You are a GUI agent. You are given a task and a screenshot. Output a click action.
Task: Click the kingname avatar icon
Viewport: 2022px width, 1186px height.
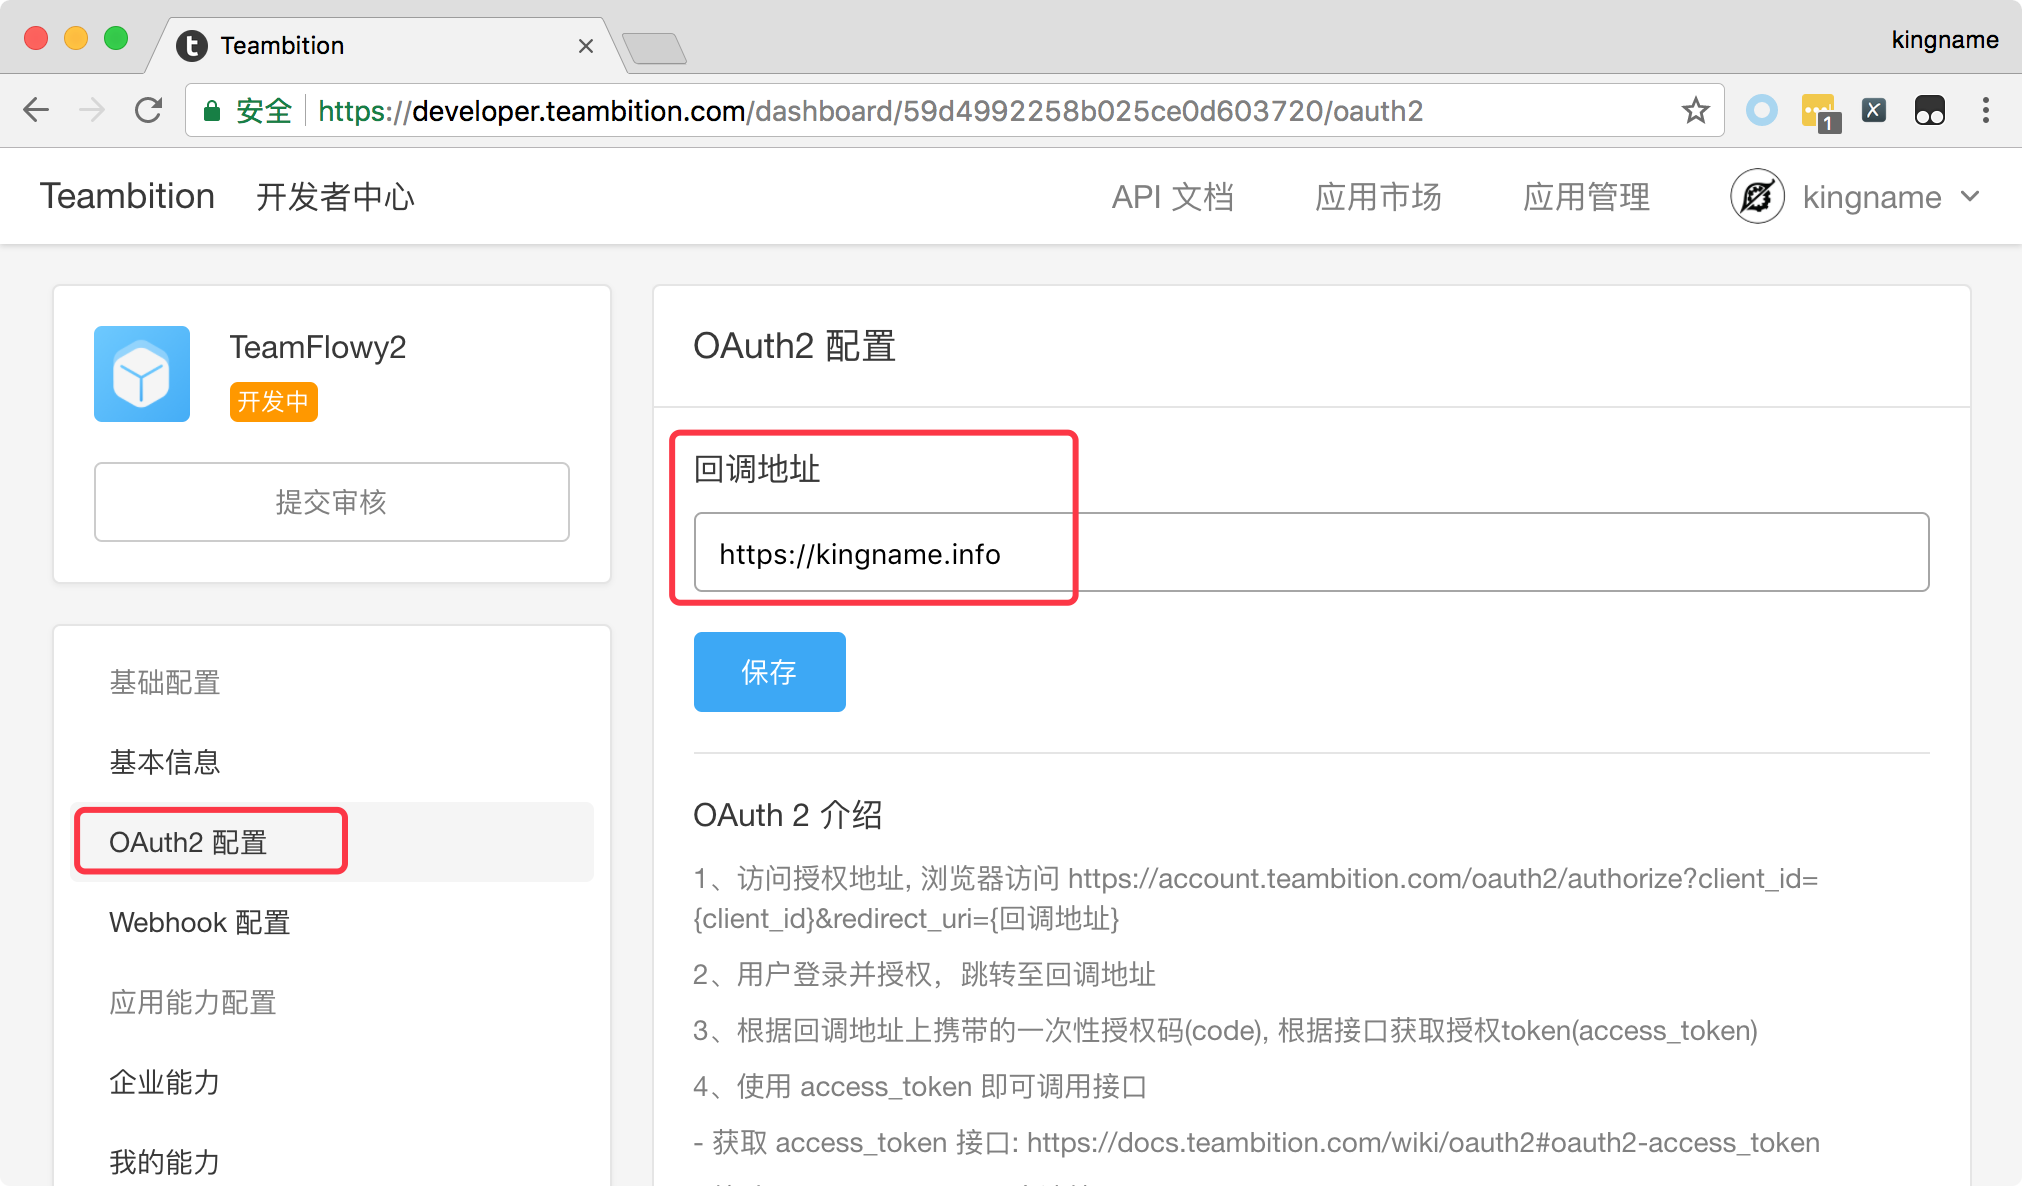tap(1757, 197)
